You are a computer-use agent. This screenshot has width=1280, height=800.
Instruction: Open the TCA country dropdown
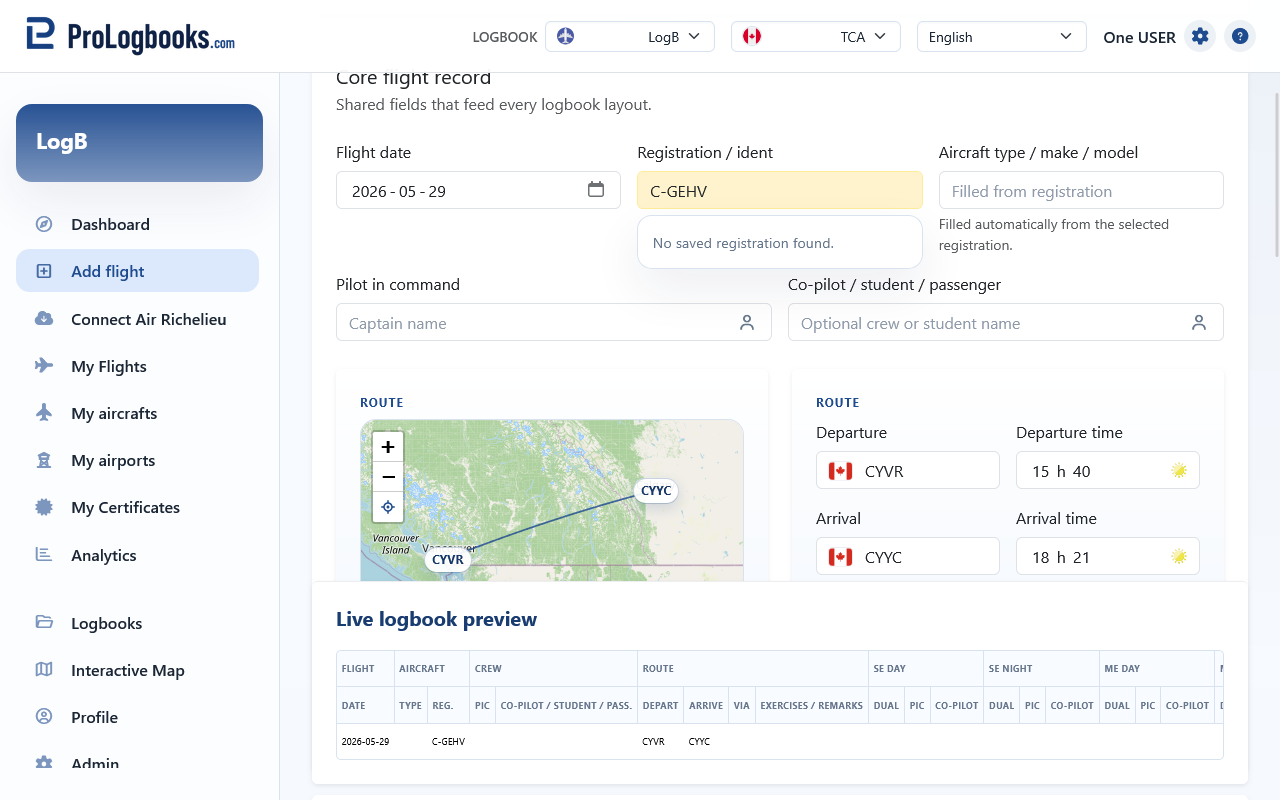pos(816,37)
